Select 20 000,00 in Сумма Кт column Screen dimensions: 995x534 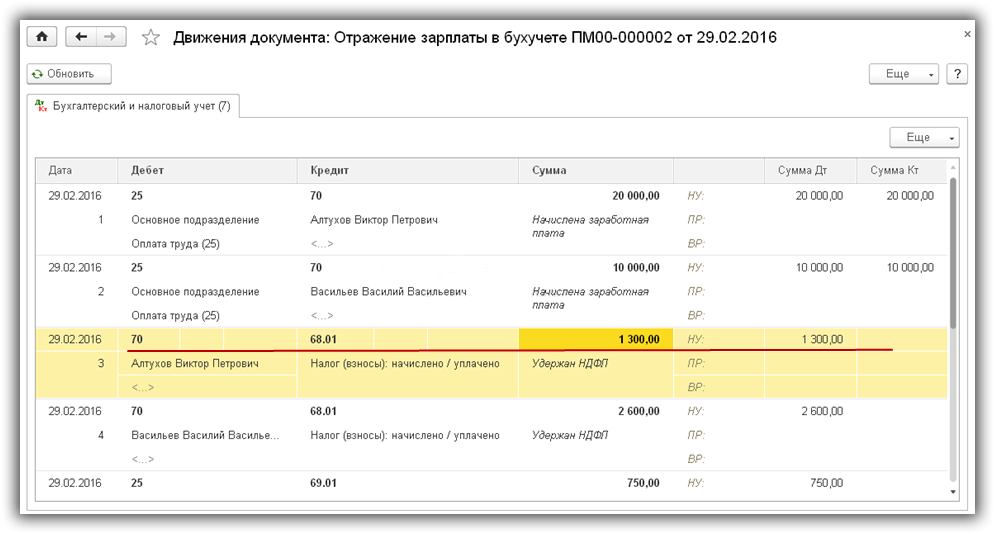click(910, 196)
